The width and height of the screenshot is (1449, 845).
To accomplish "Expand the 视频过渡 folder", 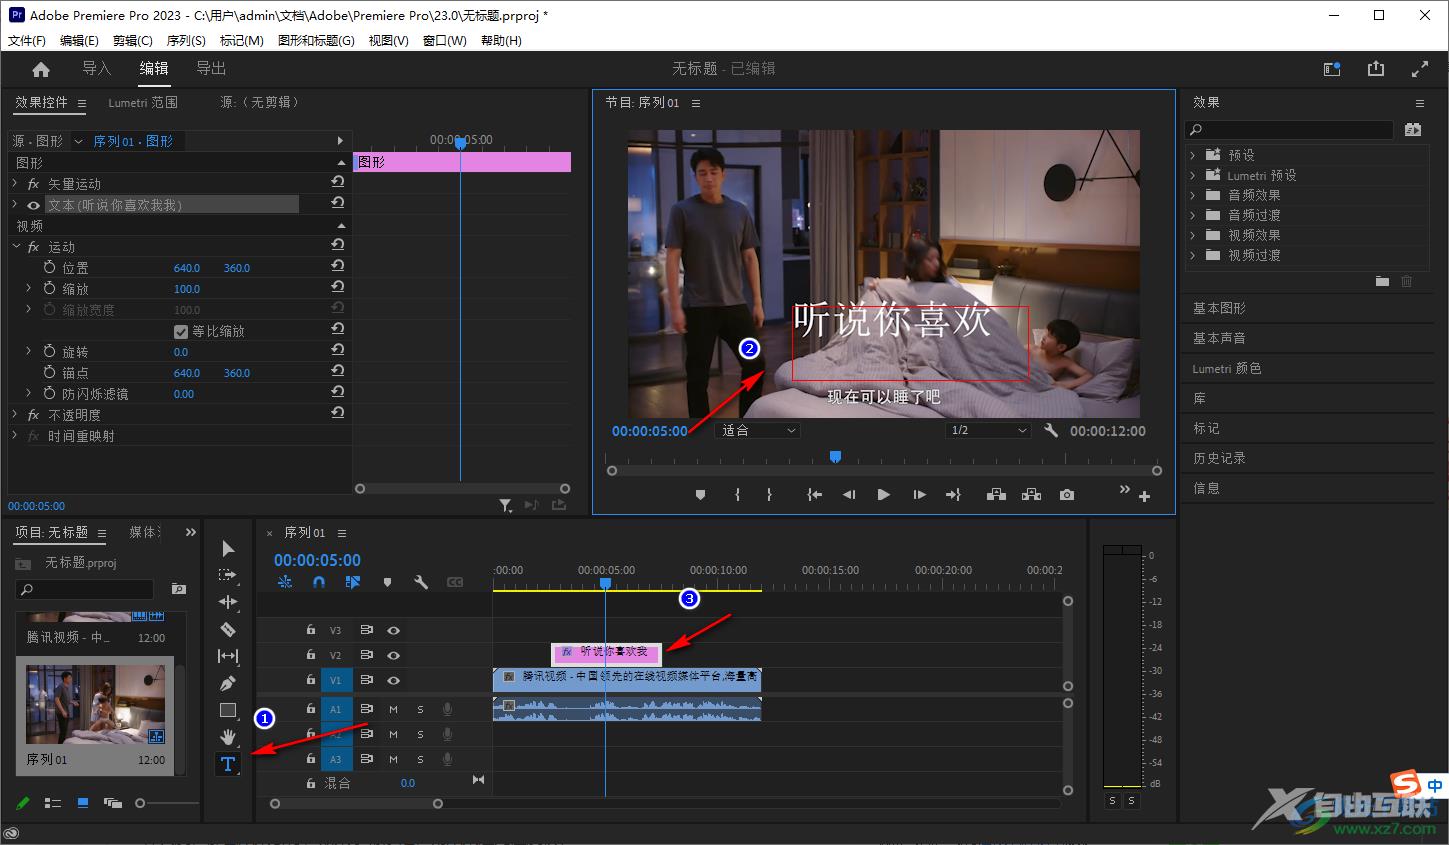I will [1193, 255].
